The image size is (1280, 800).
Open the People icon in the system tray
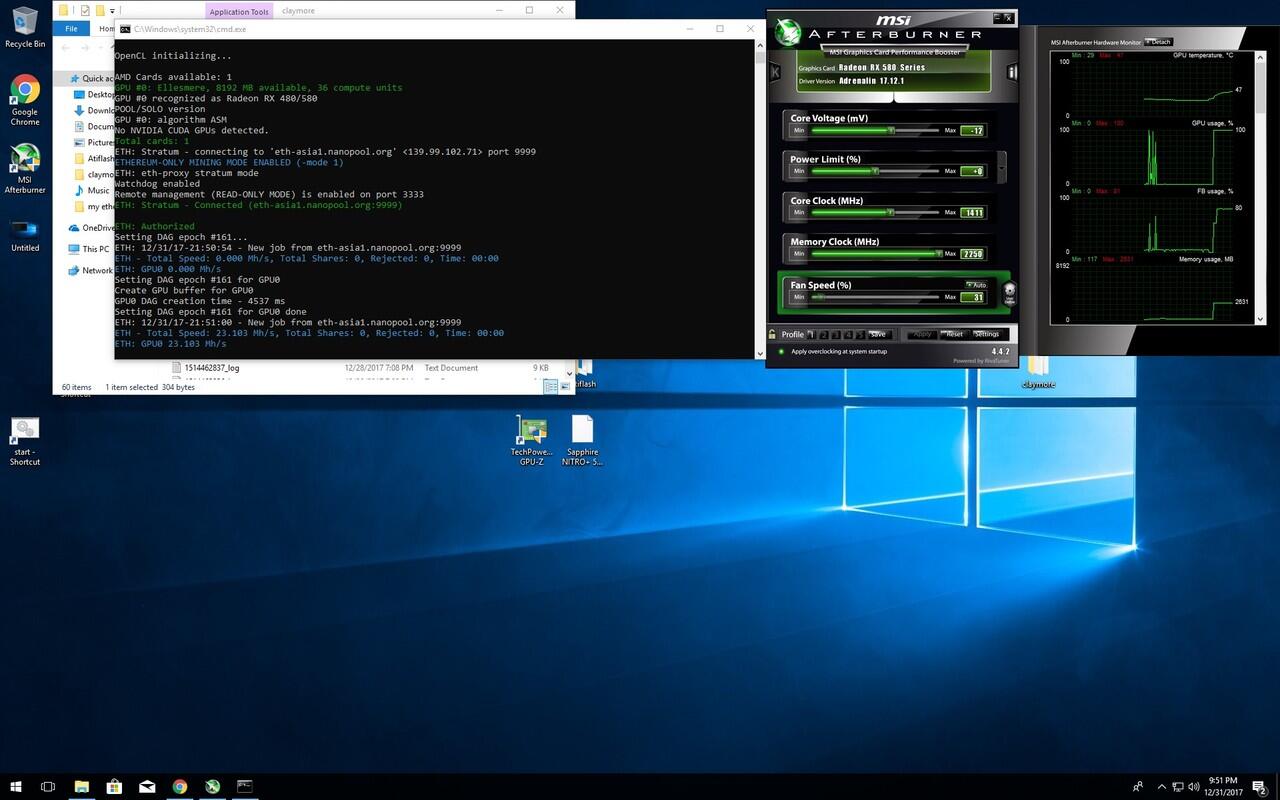point(1138,787)
